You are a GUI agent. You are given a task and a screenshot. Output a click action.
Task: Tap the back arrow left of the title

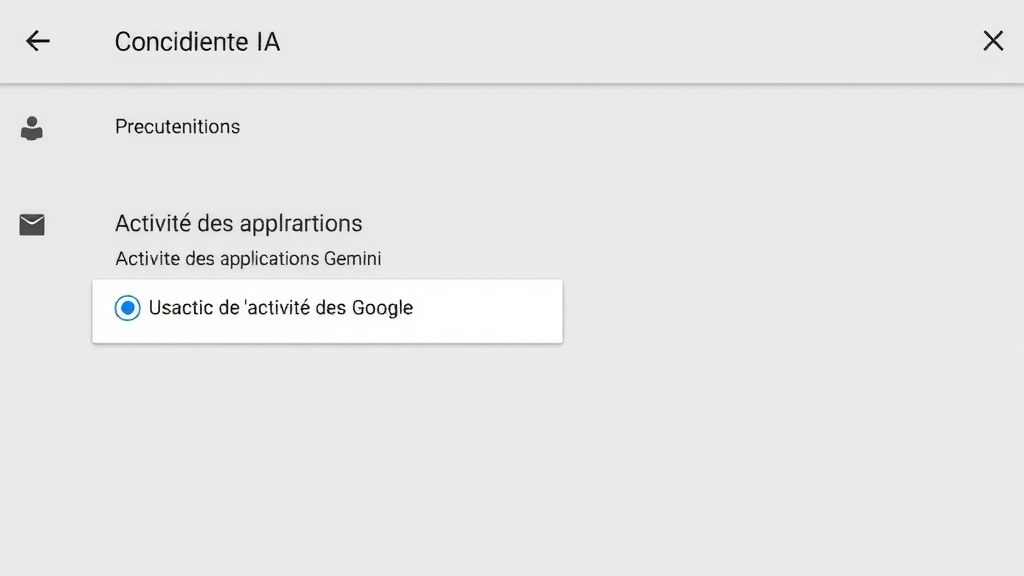pyautogui.click(x=37, y=41)
